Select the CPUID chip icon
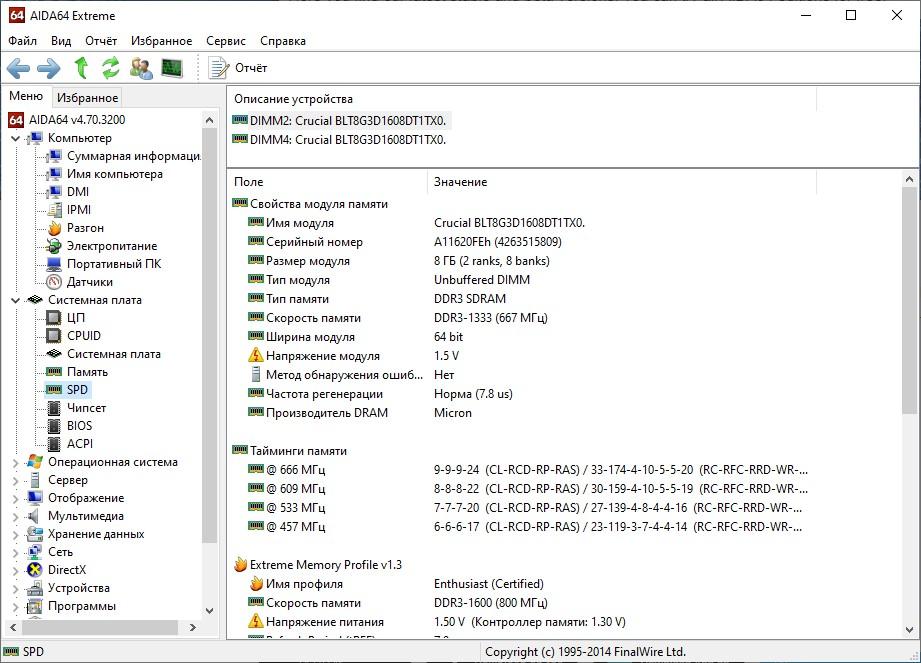 [54, 336]
